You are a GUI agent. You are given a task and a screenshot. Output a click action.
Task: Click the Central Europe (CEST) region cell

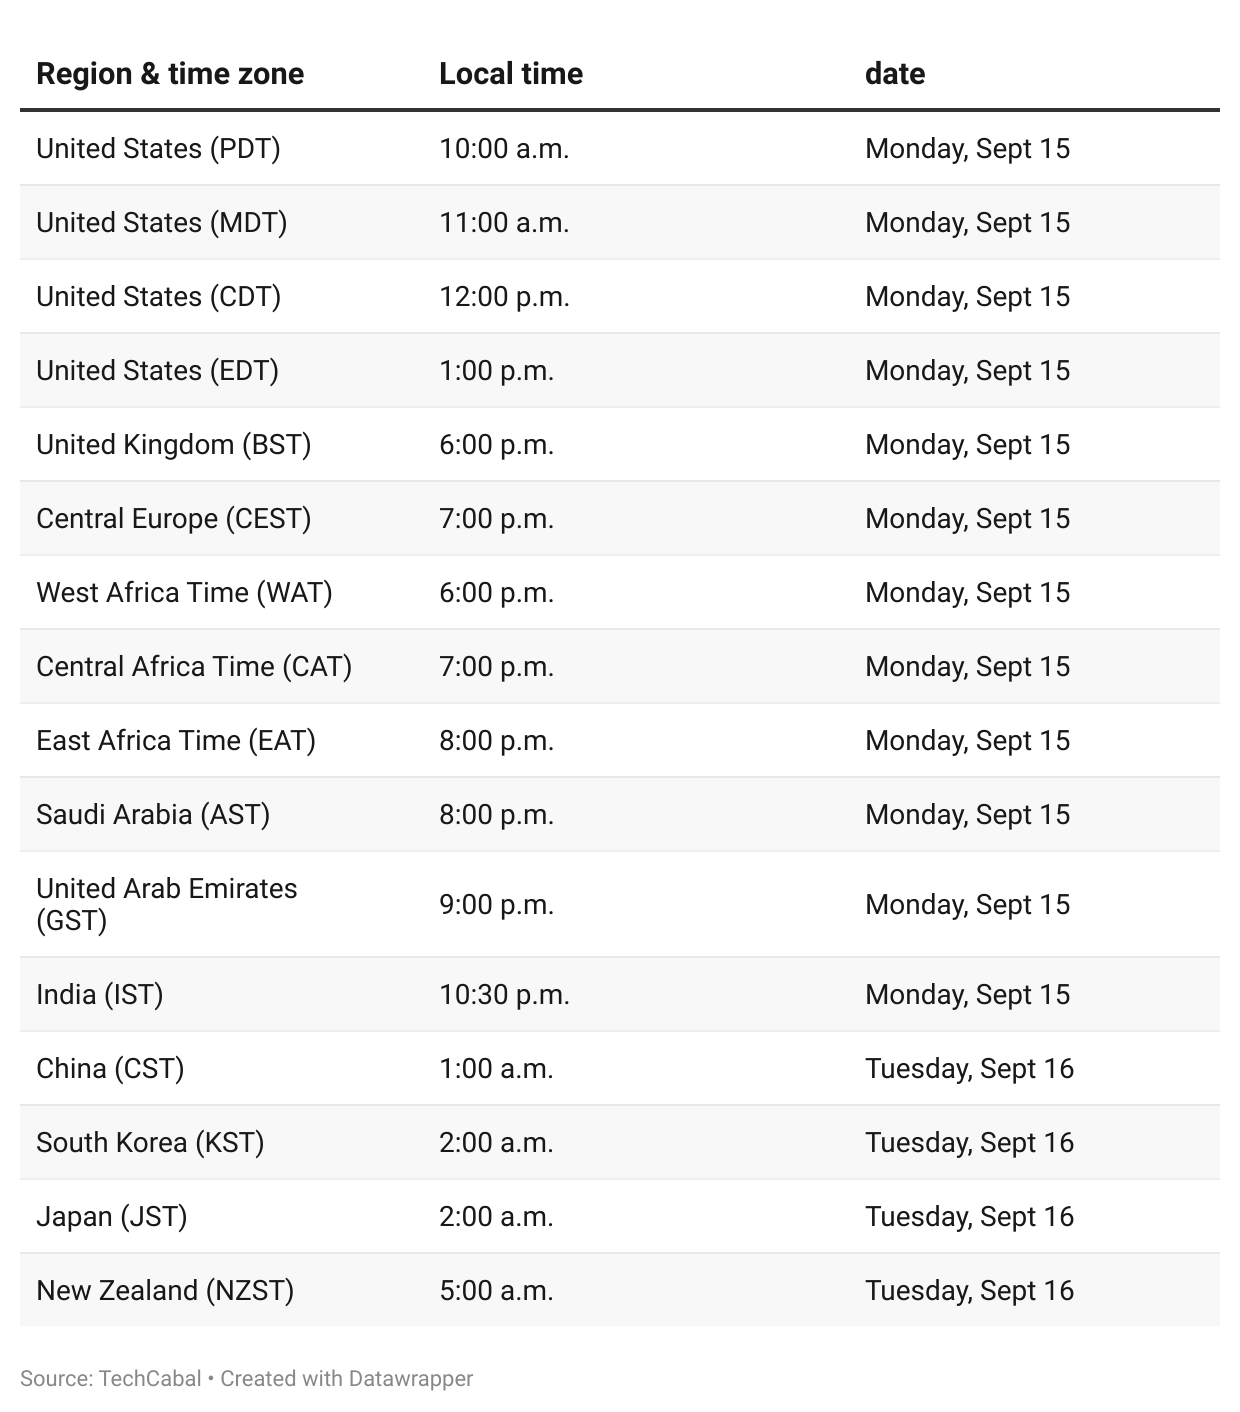click(173, 518)
